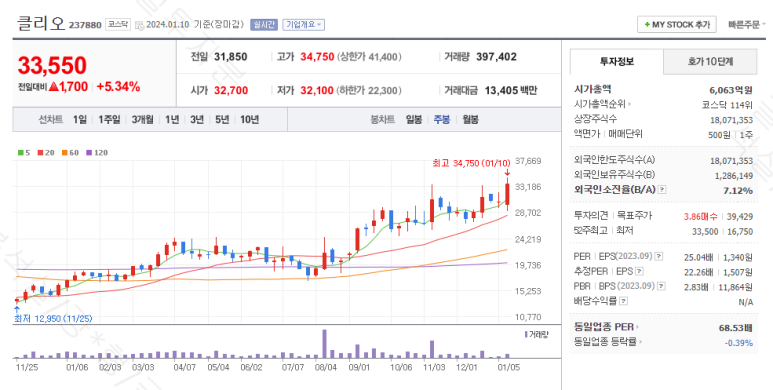Click the plus icon on MY STOCK 추가
Image resolution: width=773 pixels, height=390 pixels.
click(x=647, y=24)
